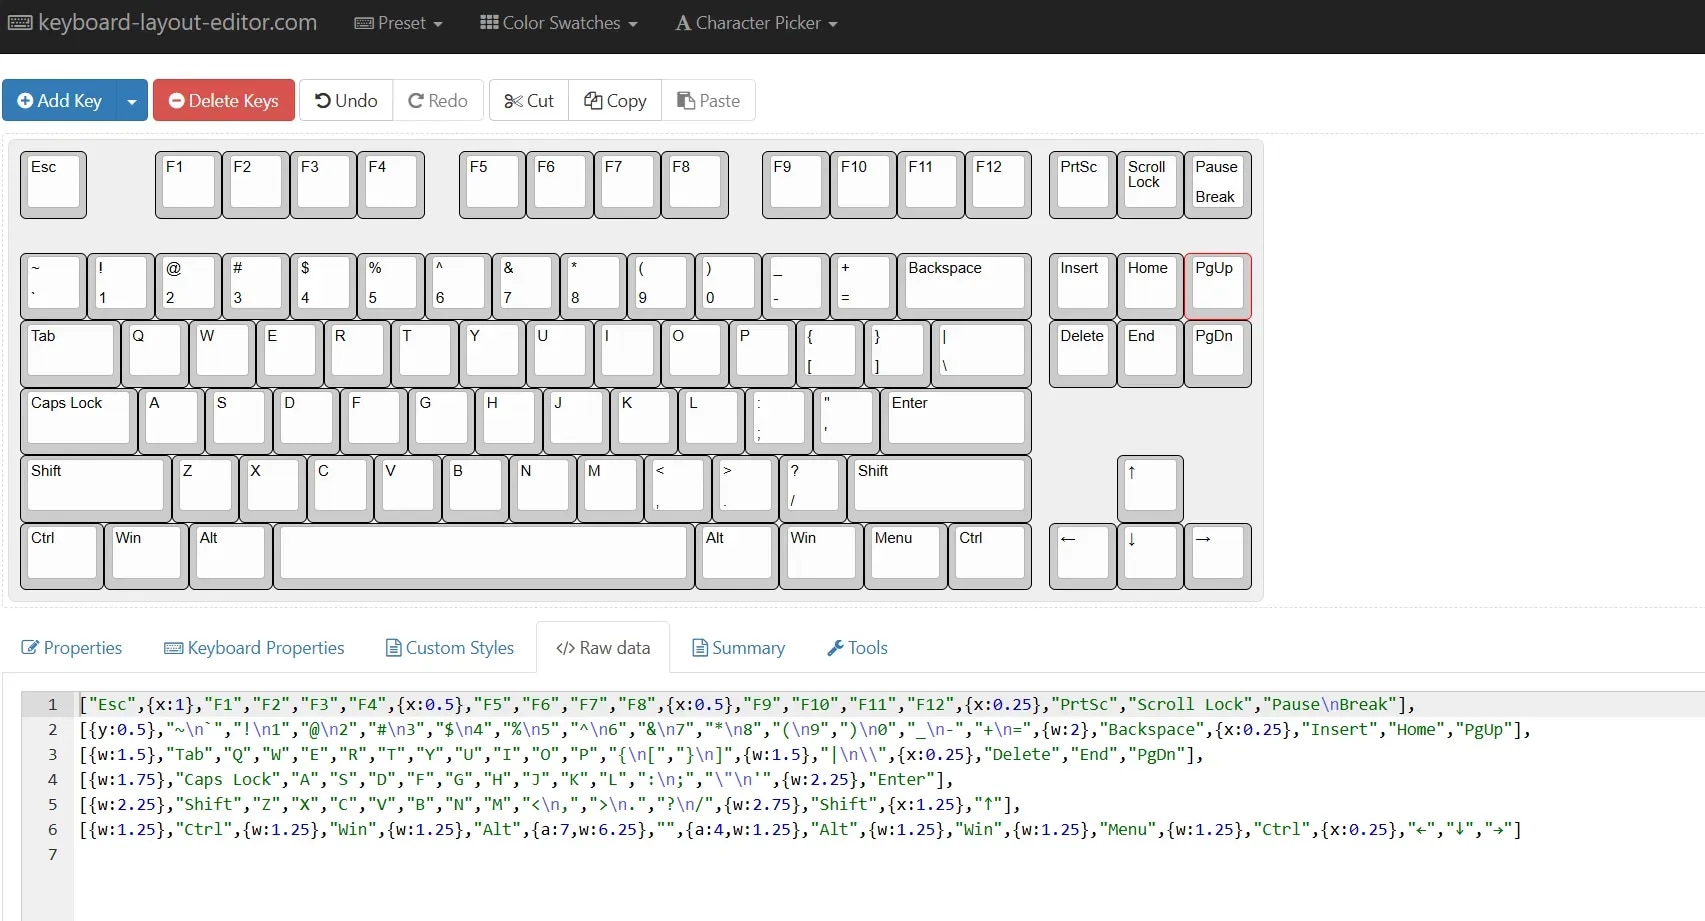This screenshot has height=921, width=1705.
Task: Select the M key
Action: 610,489
